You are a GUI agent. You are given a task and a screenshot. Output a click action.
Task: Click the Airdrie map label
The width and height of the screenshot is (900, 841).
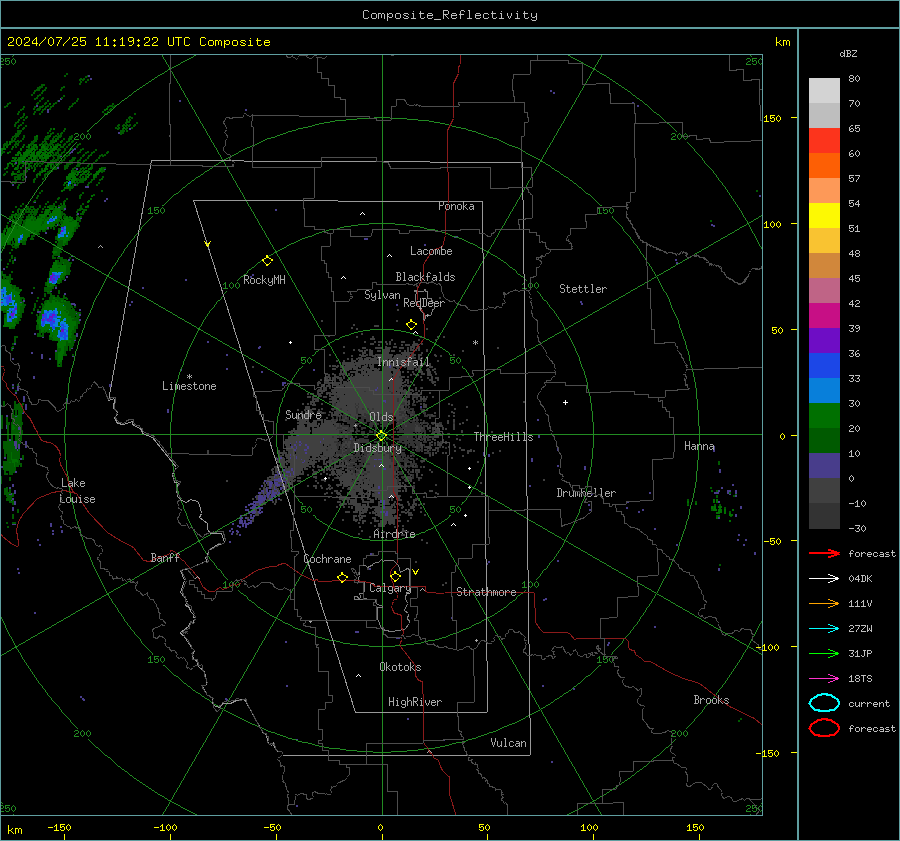coord(394,534)
